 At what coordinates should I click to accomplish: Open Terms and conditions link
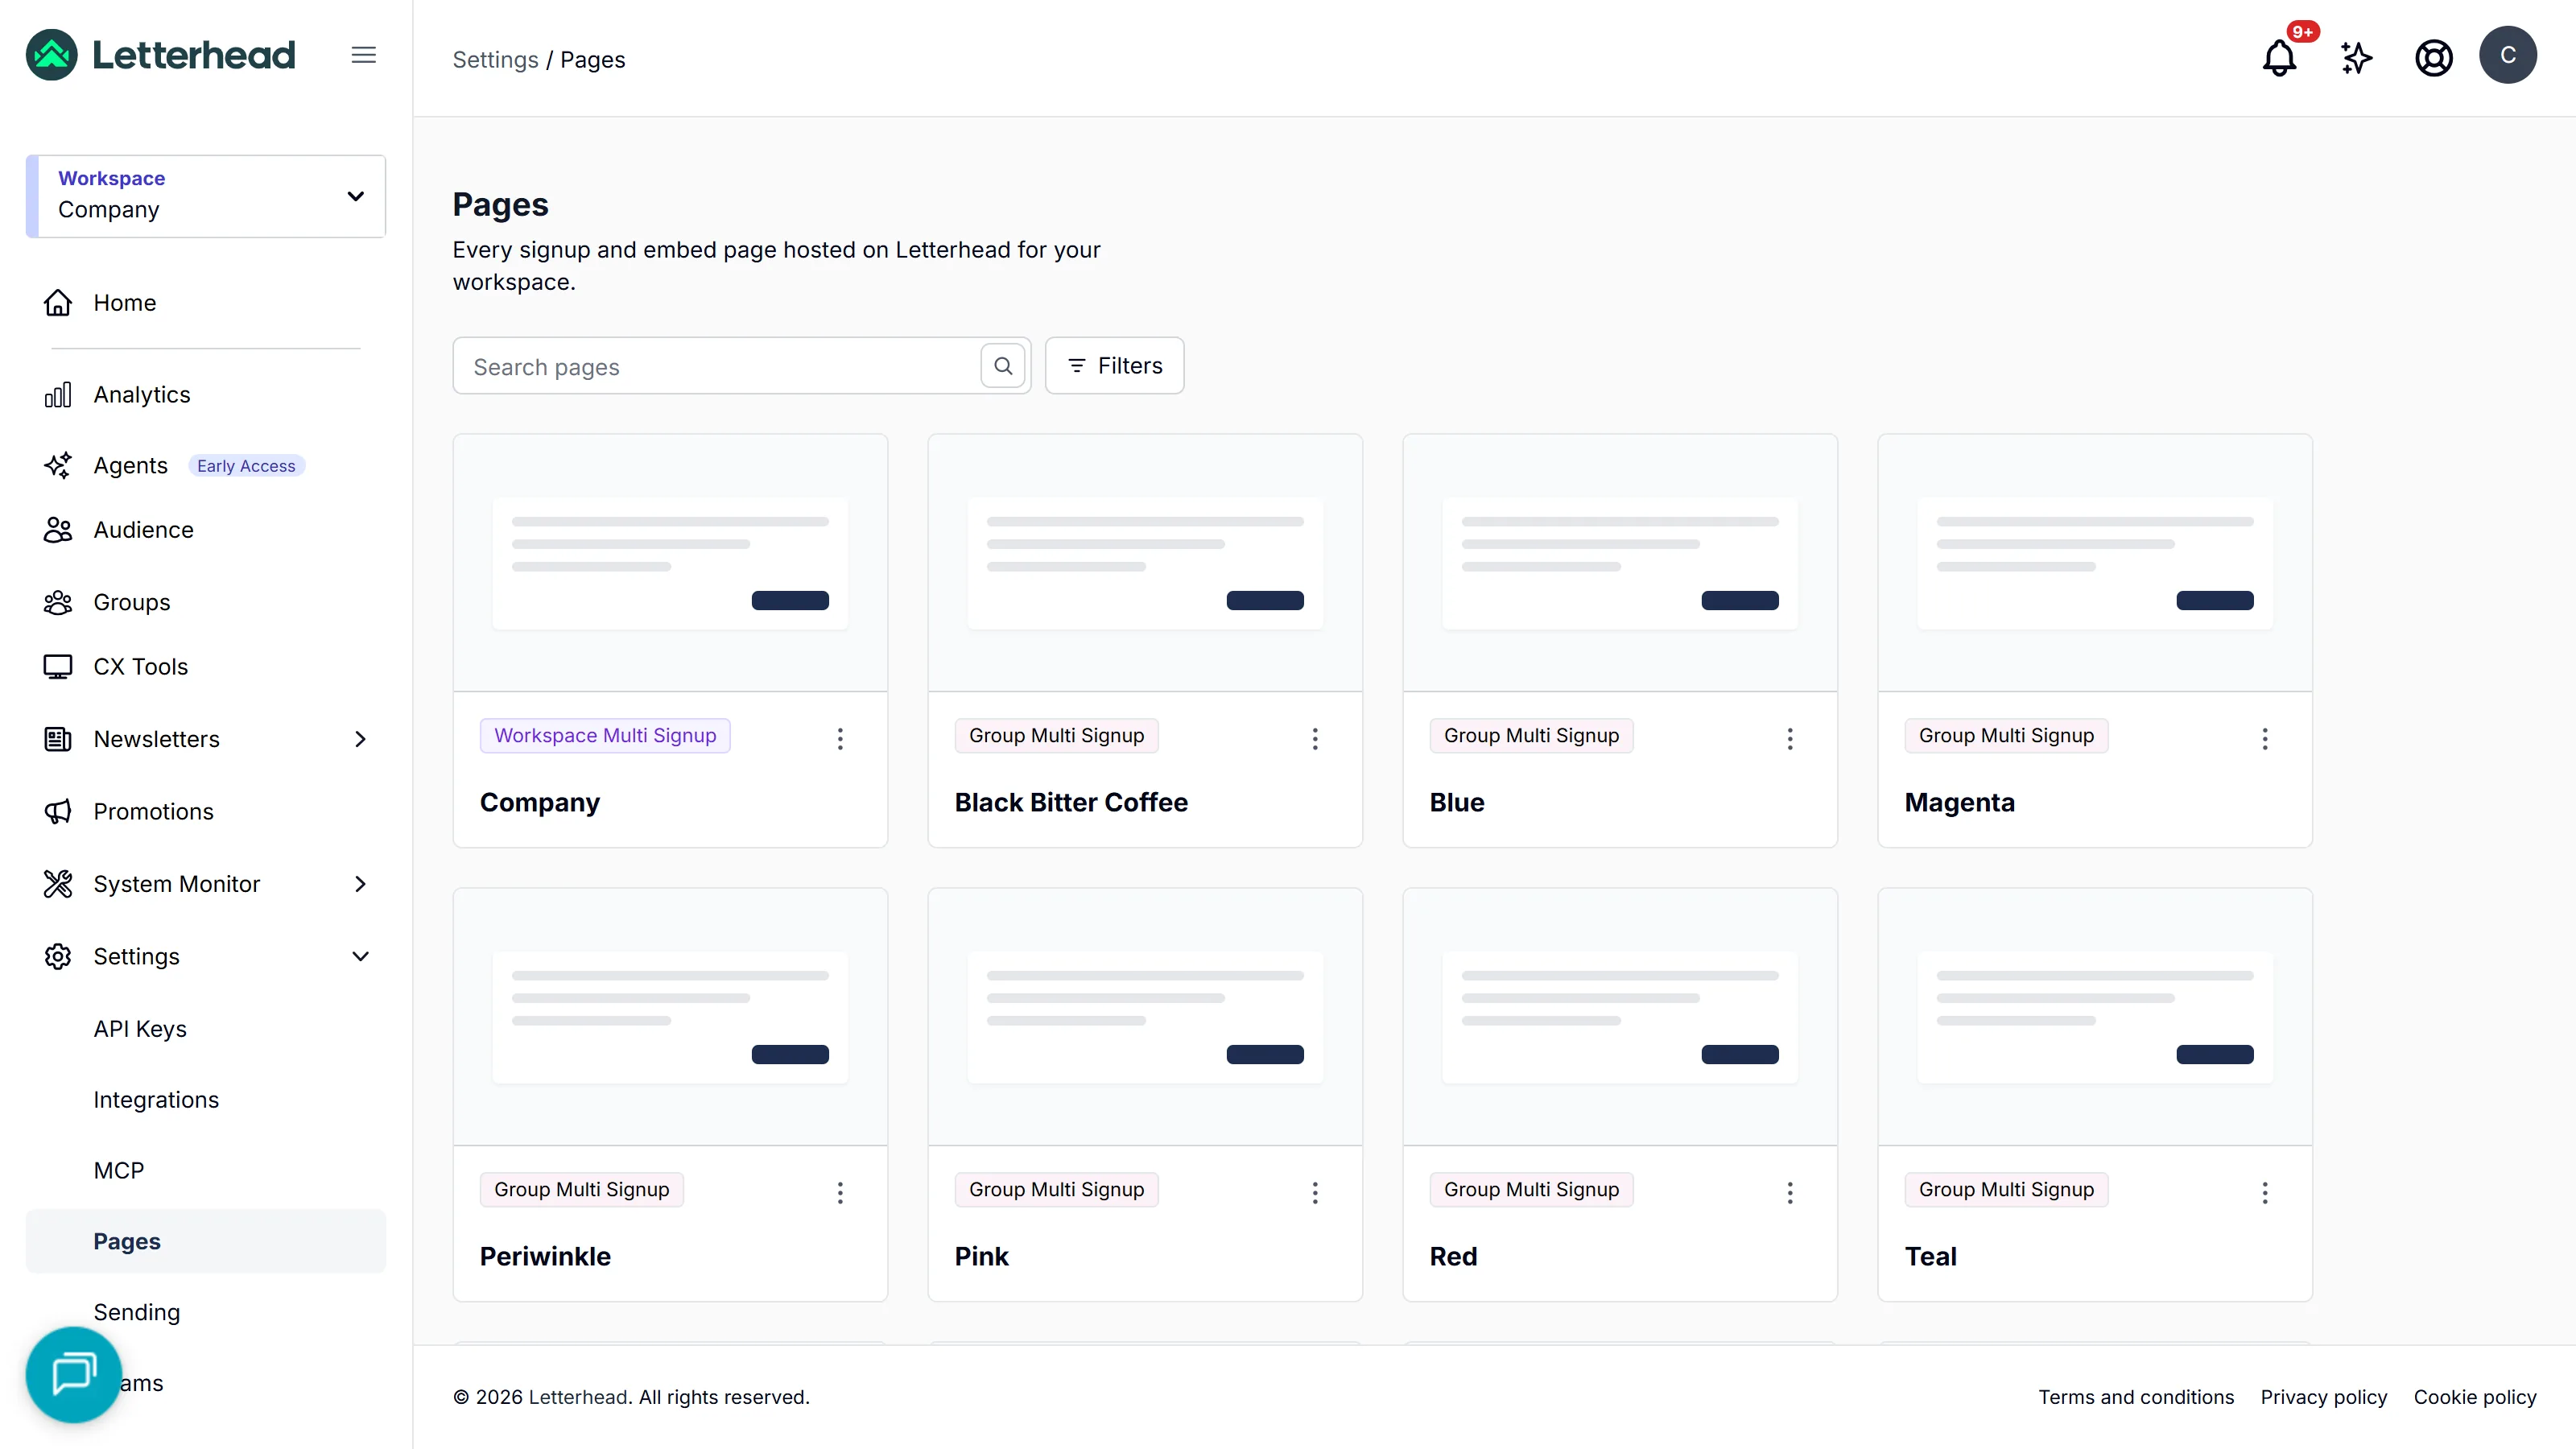coord(2136,1397)
